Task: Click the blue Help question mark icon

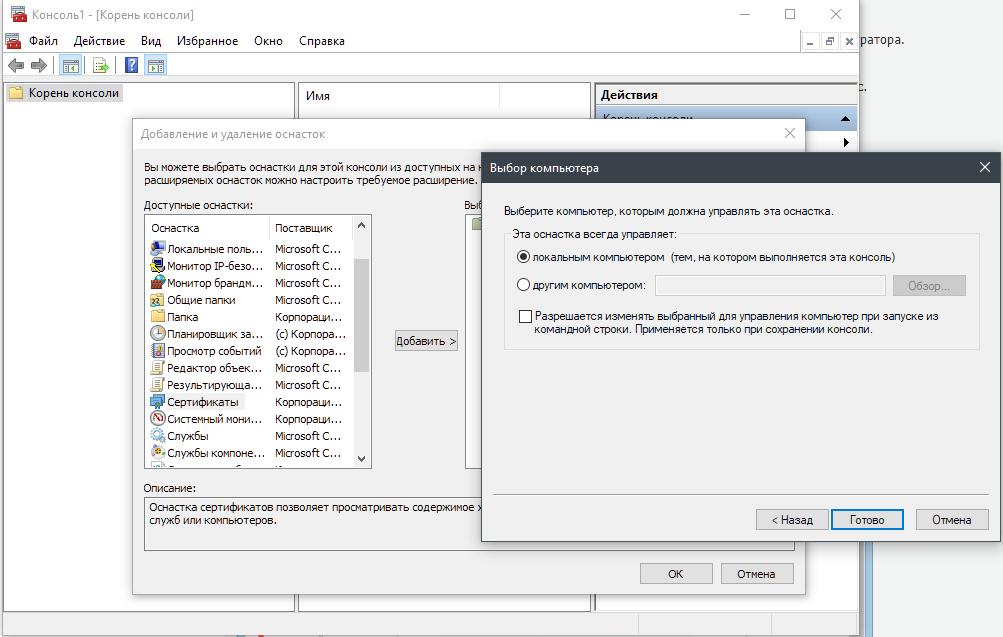Action: pos(132,66)
